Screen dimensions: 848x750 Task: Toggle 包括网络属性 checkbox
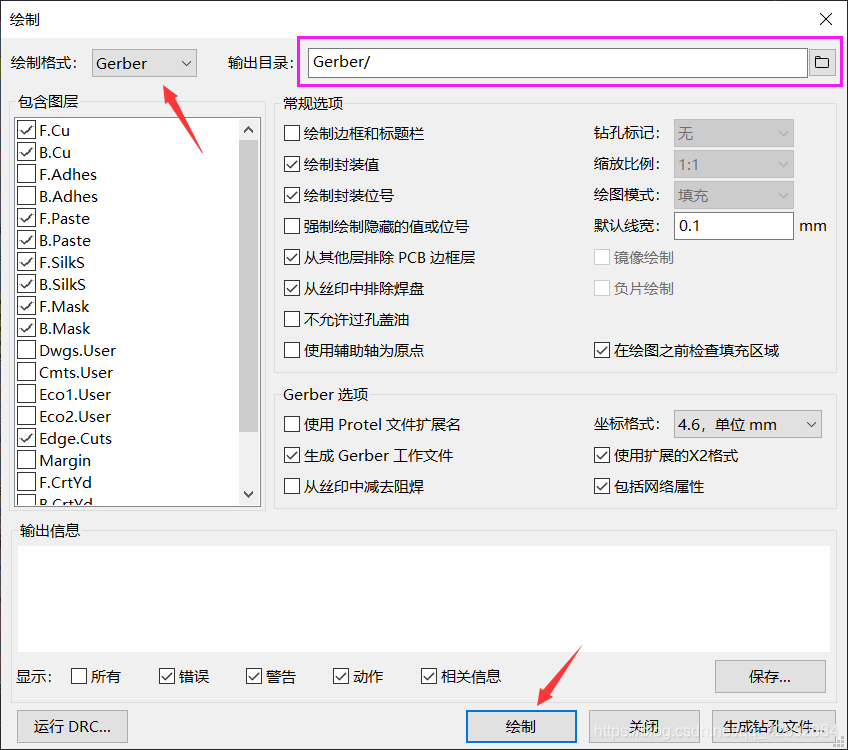click(x=602, y=487)
